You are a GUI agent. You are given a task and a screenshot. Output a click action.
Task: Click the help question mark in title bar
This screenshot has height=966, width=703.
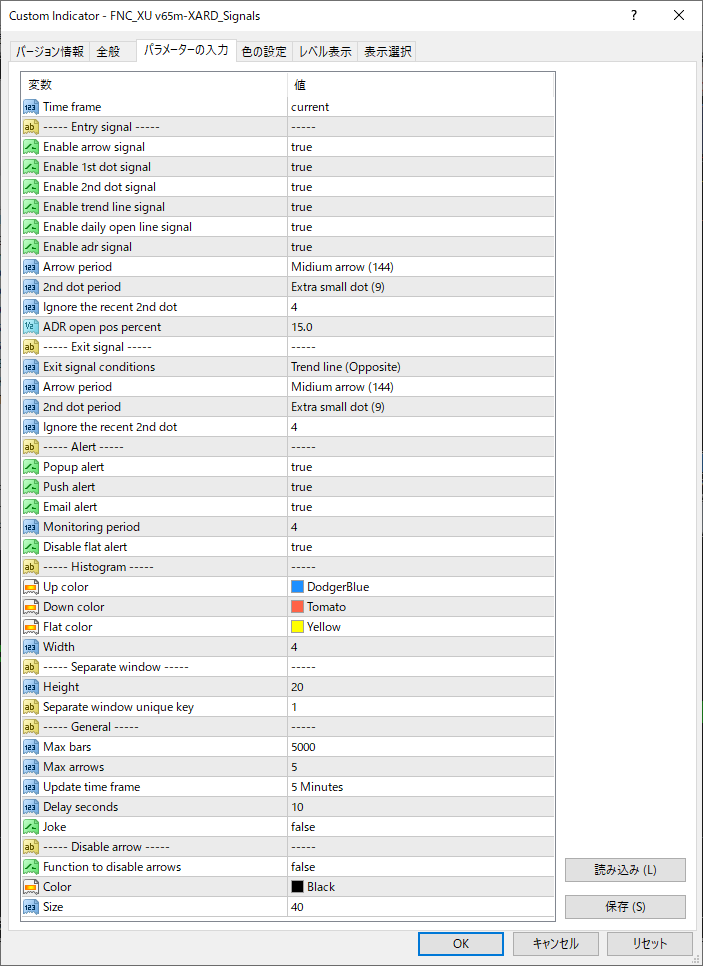[635, 16]
